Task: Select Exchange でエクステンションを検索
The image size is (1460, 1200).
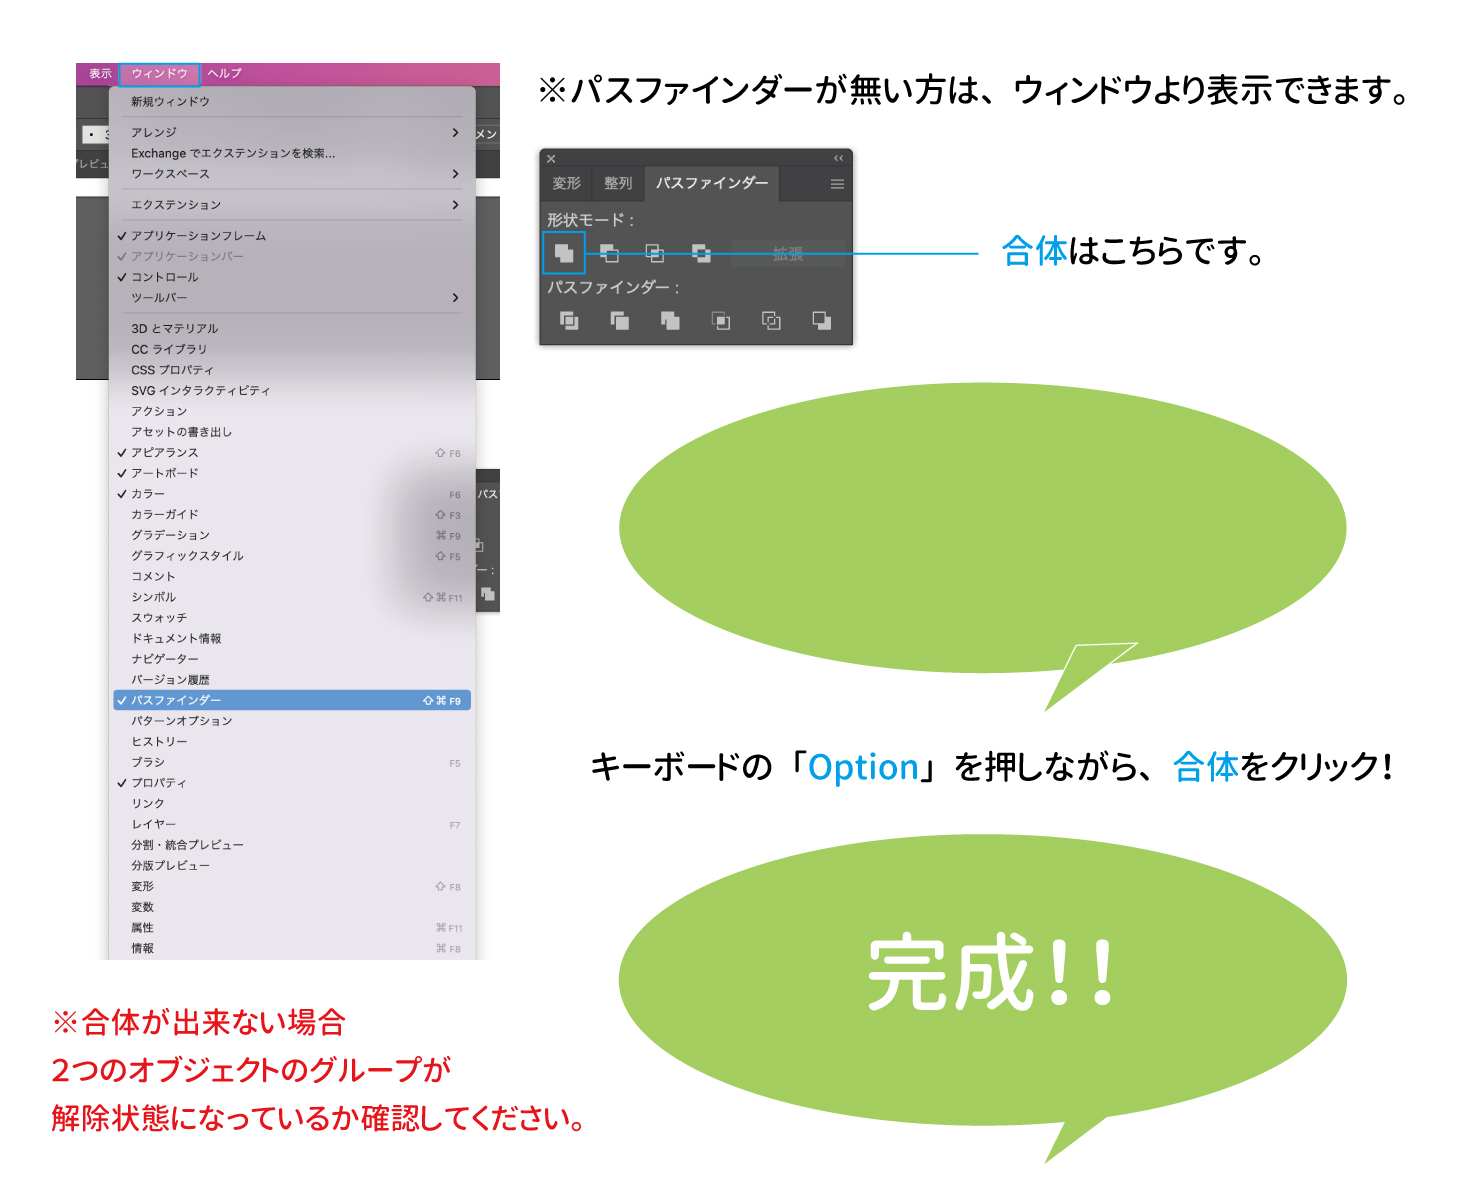Action: [292, 154]
